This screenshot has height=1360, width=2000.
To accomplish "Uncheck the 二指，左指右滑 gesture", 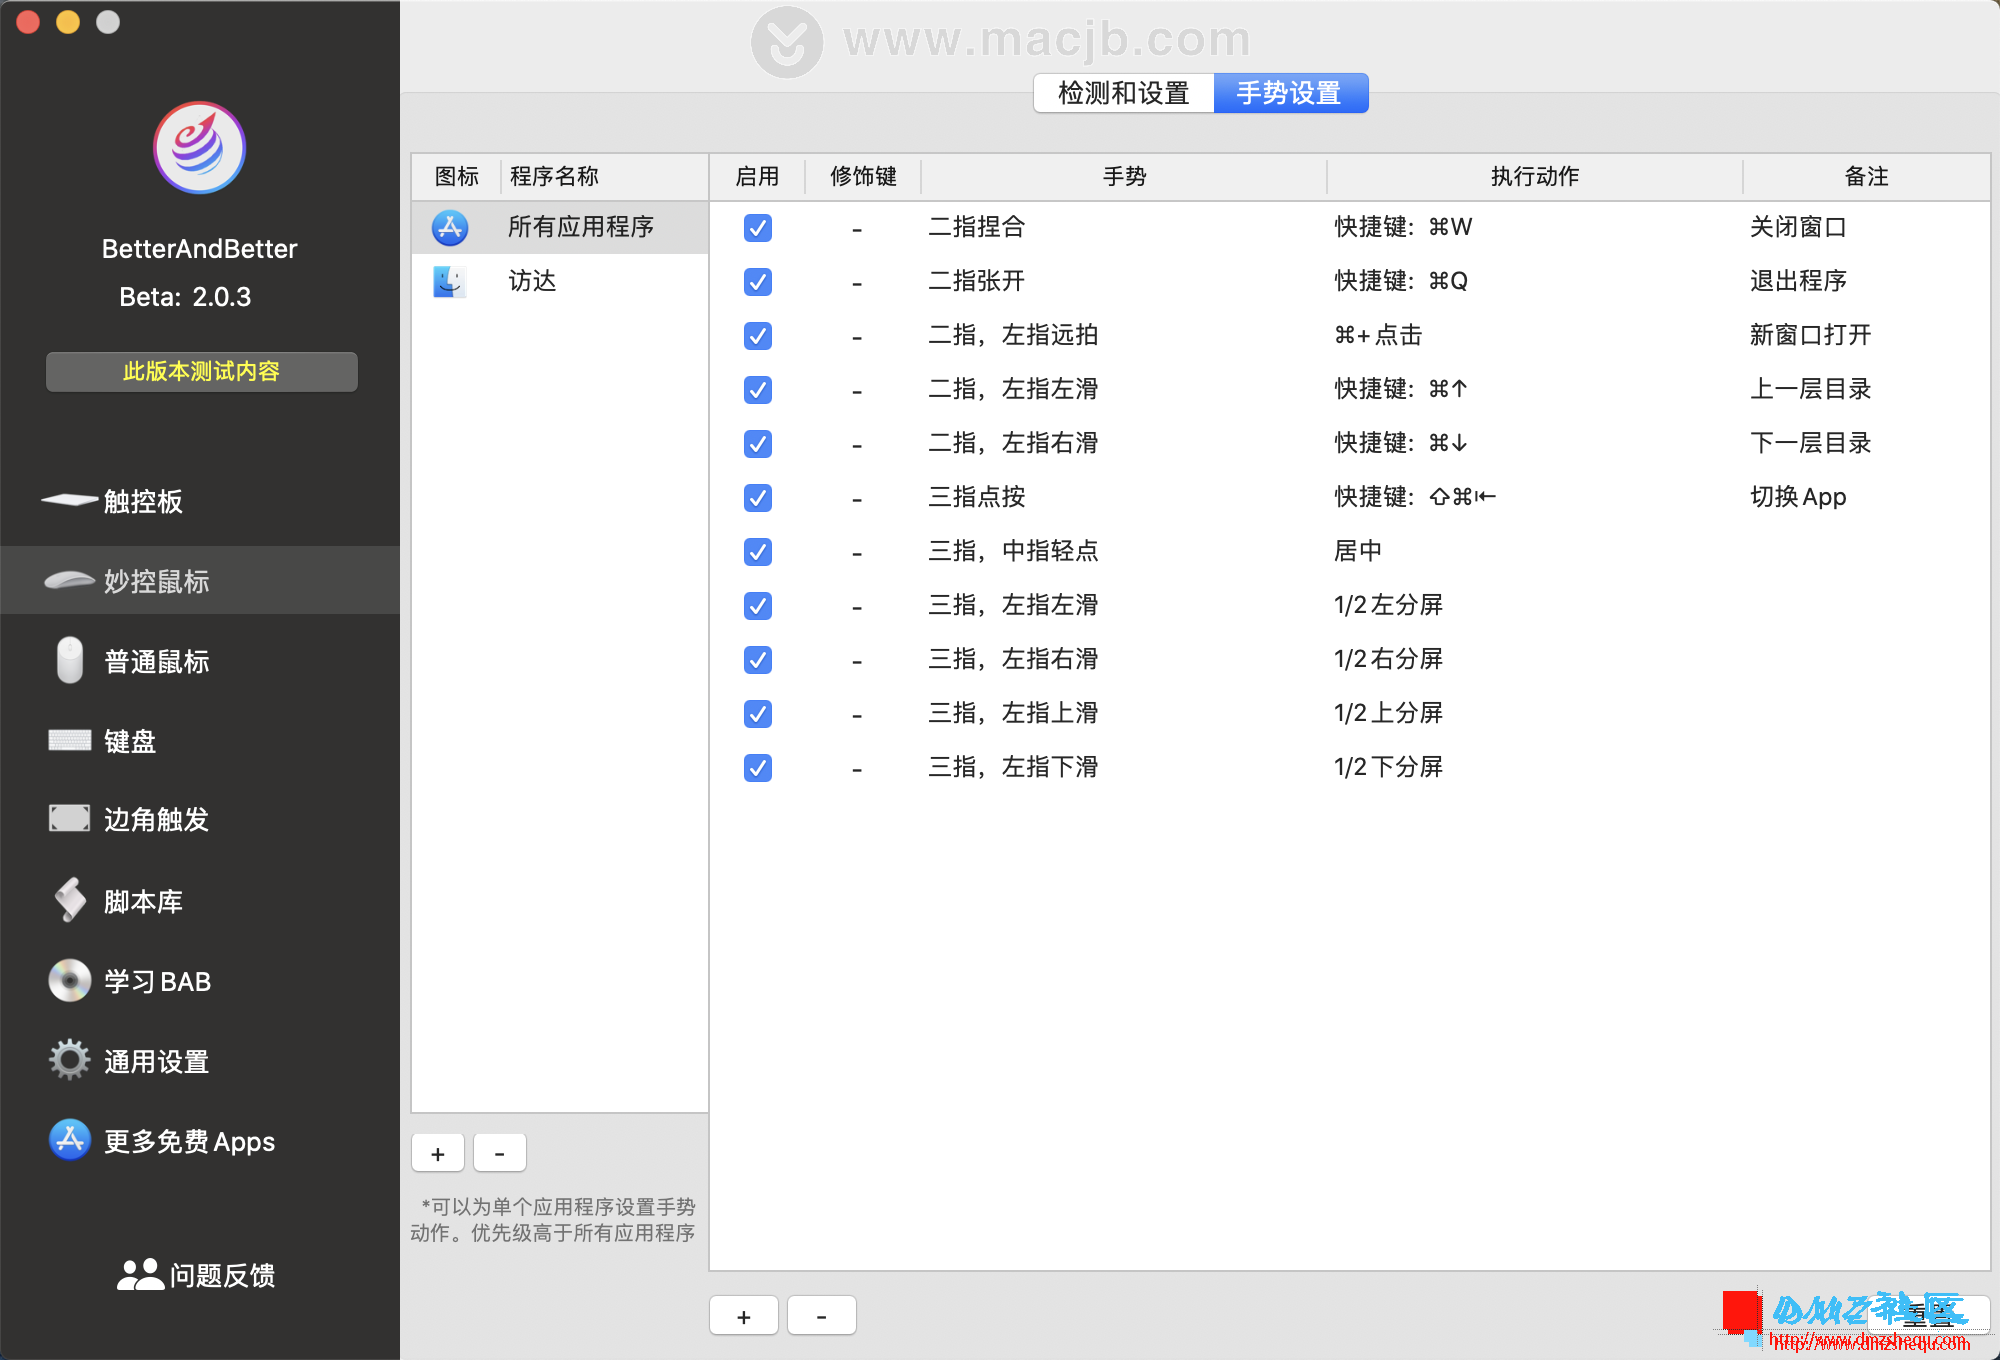I will click(758, 444).
